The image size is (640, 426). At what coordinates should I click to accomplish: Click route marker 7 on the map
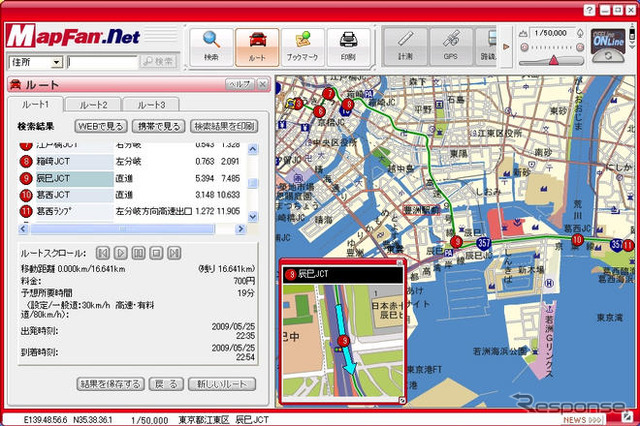(329, 94)
